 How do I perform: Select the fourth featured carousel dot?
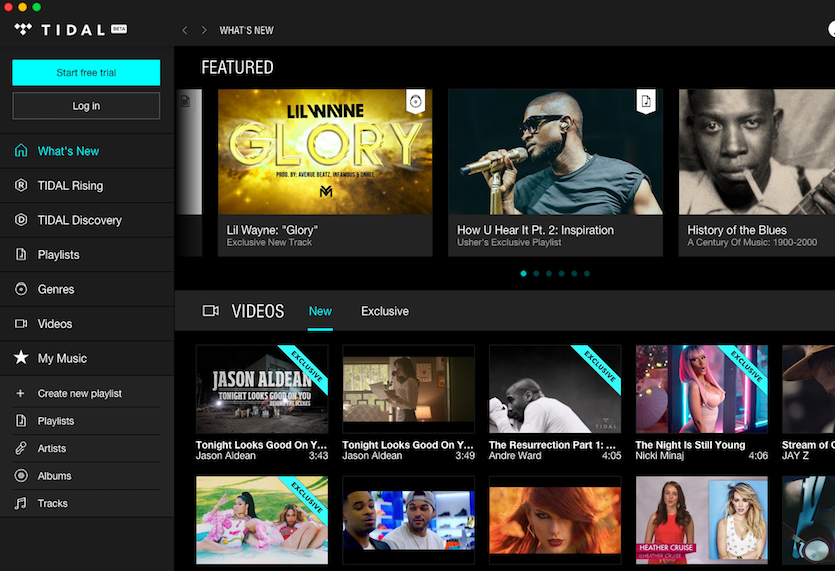pos(562,273)
